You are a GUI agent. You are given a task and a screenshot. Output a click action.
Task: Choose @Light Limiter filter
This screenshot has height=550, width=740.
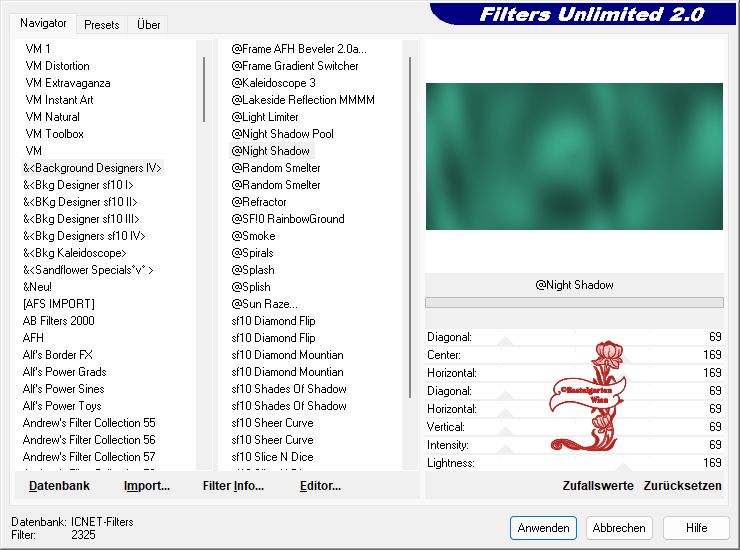(x=265, y=117)
